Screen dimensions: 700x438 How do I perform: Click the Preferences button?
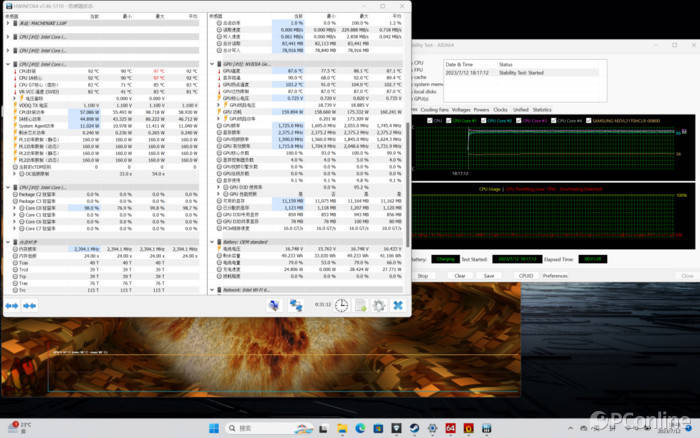point(555,275)
